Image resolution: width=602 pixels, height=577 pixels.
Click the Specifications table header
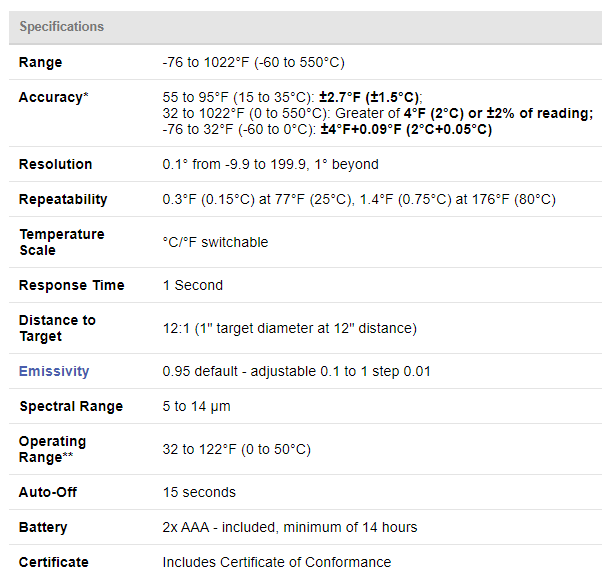[61, 27]
